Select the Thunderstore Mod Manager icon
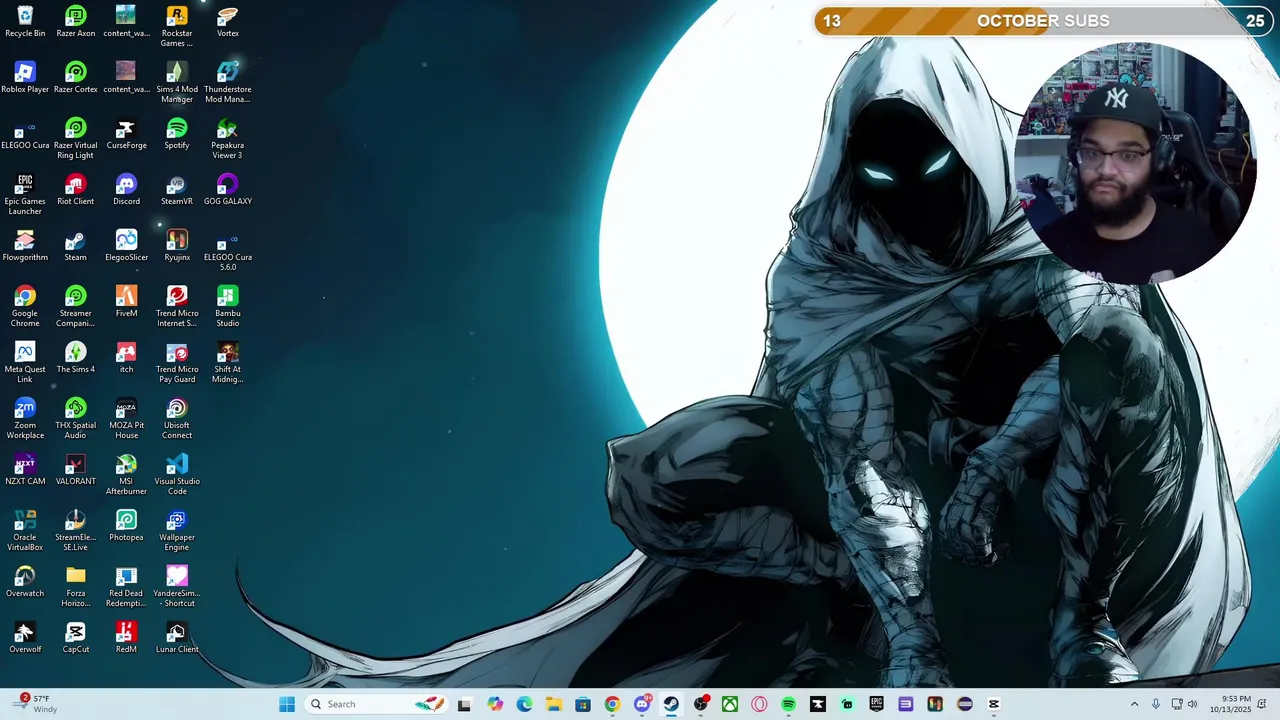 (228, 83)
